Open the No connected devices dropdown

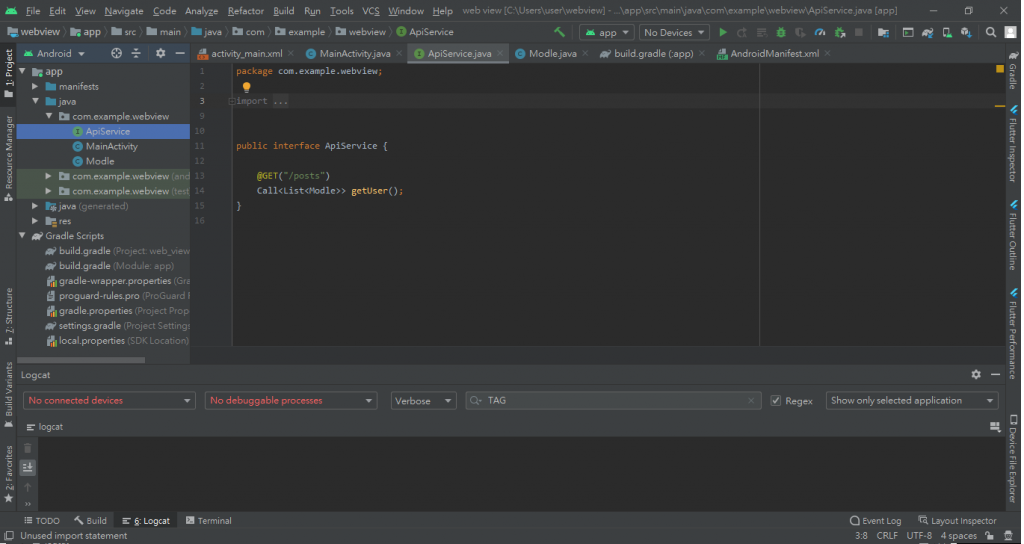[x=109, y=400]
